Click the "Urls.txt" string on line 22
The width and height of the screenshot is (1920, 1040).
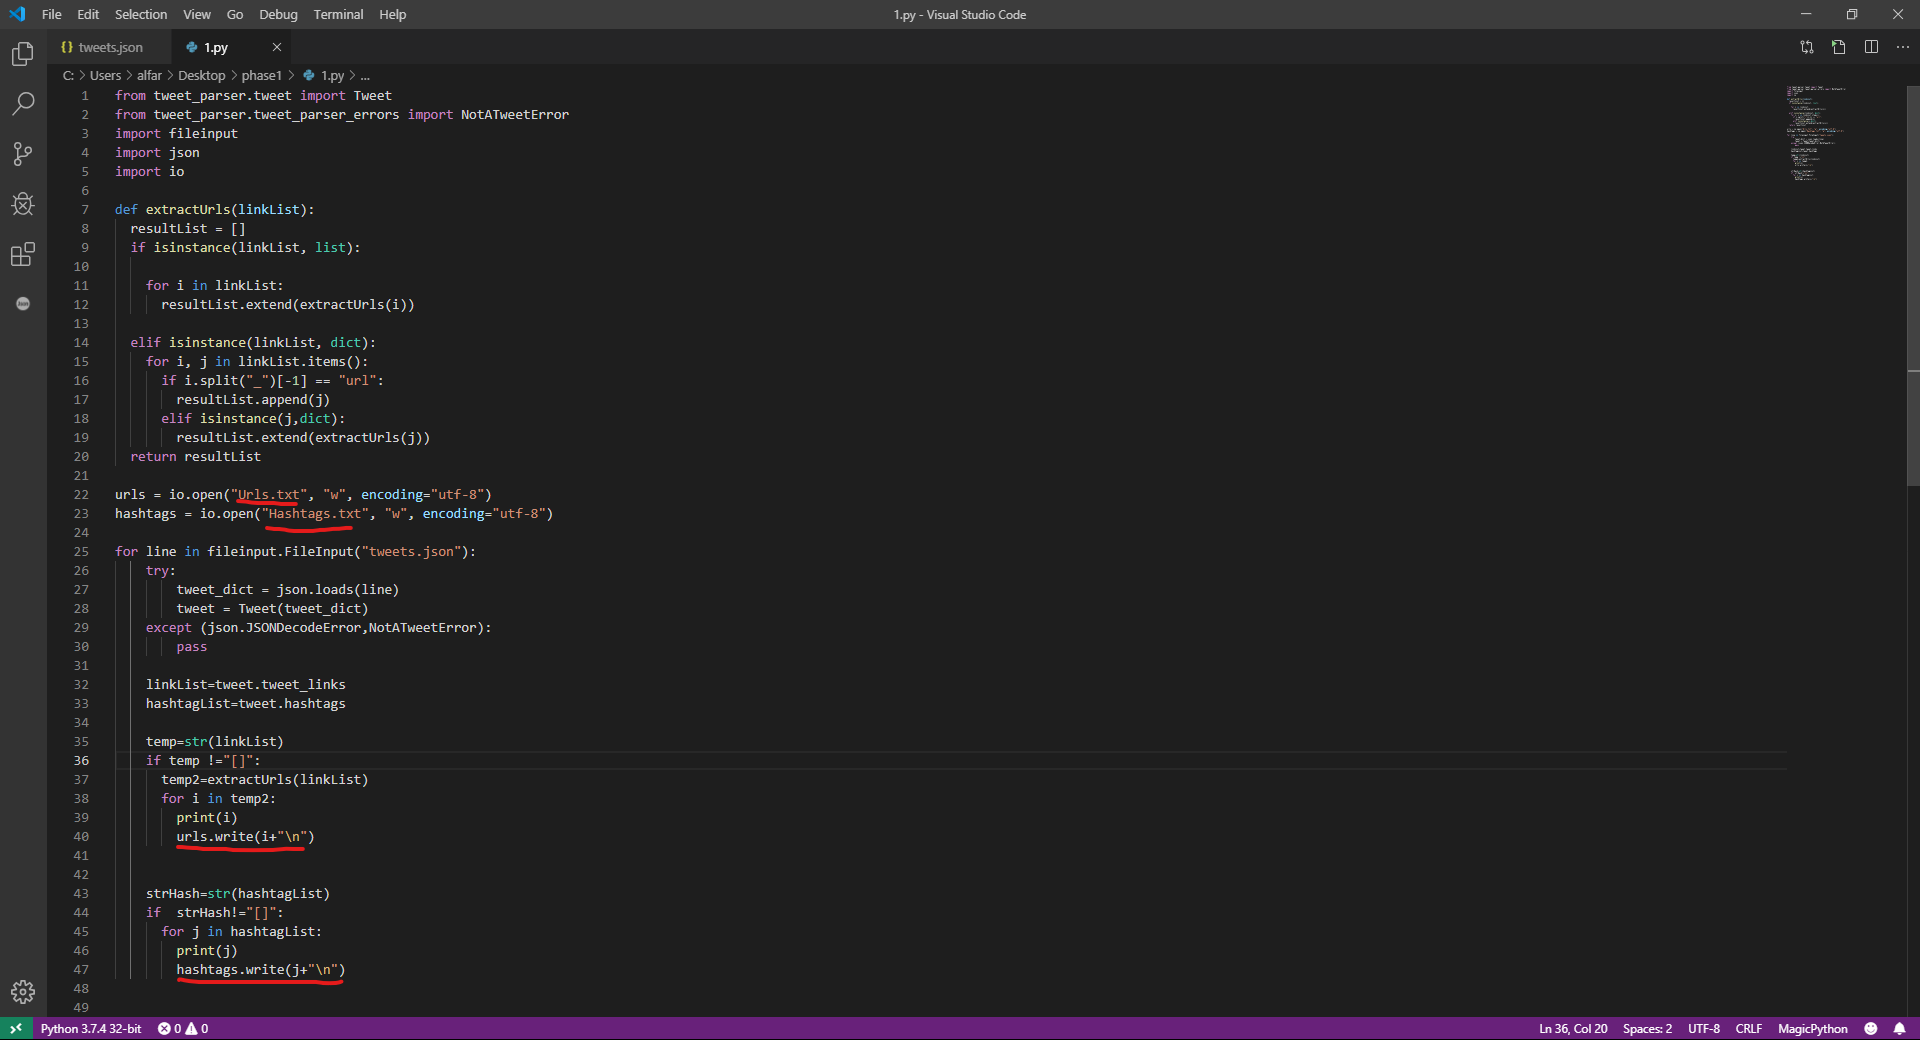point(269,494)
